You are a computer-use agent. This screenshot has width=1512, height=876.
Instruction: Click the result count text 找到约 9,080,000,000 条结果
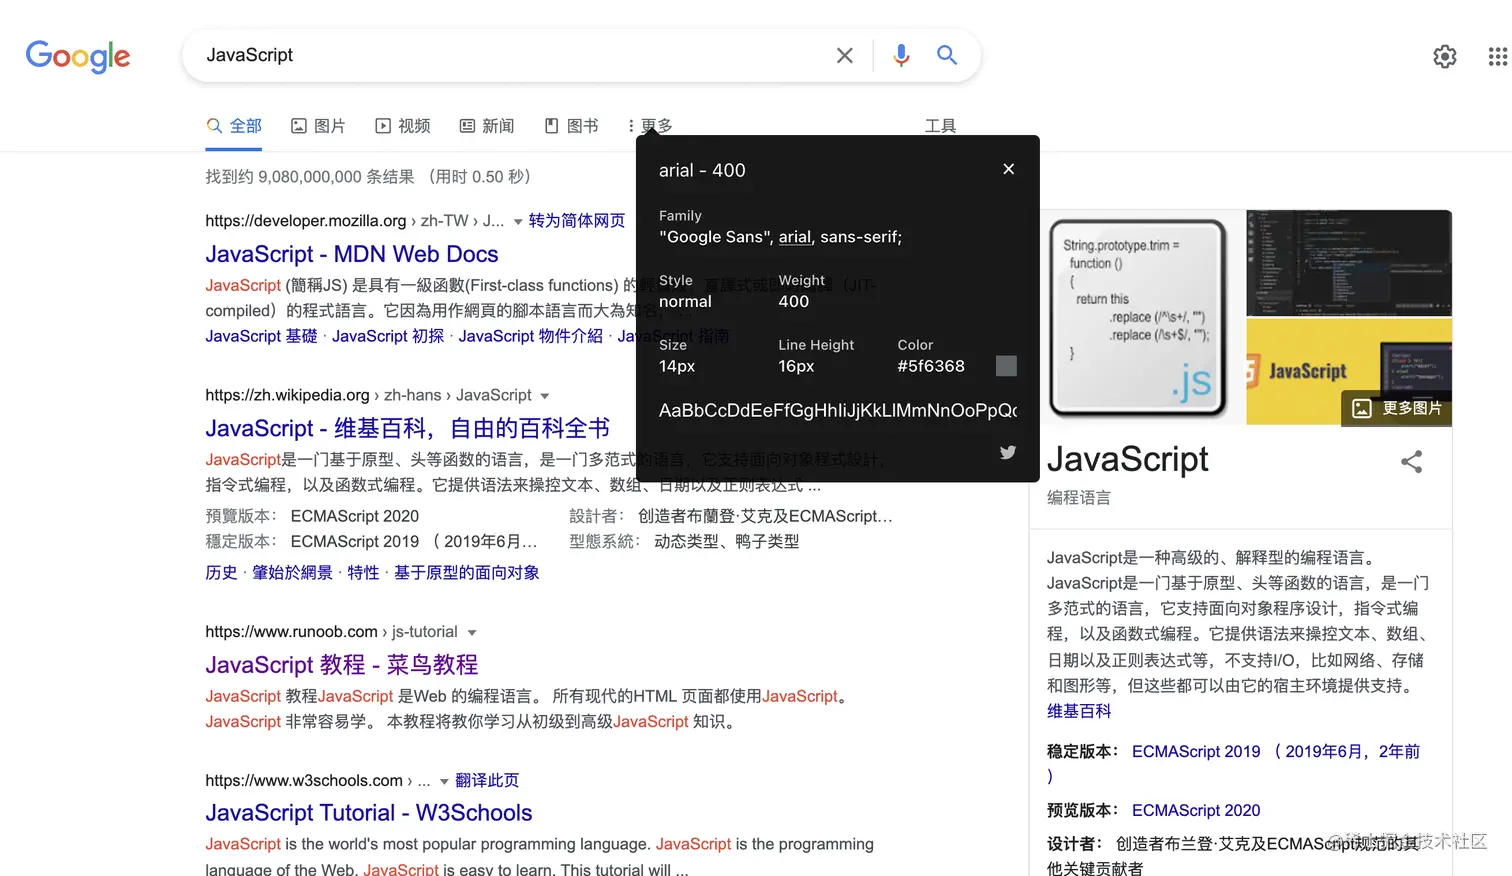(x=309, y=177)
